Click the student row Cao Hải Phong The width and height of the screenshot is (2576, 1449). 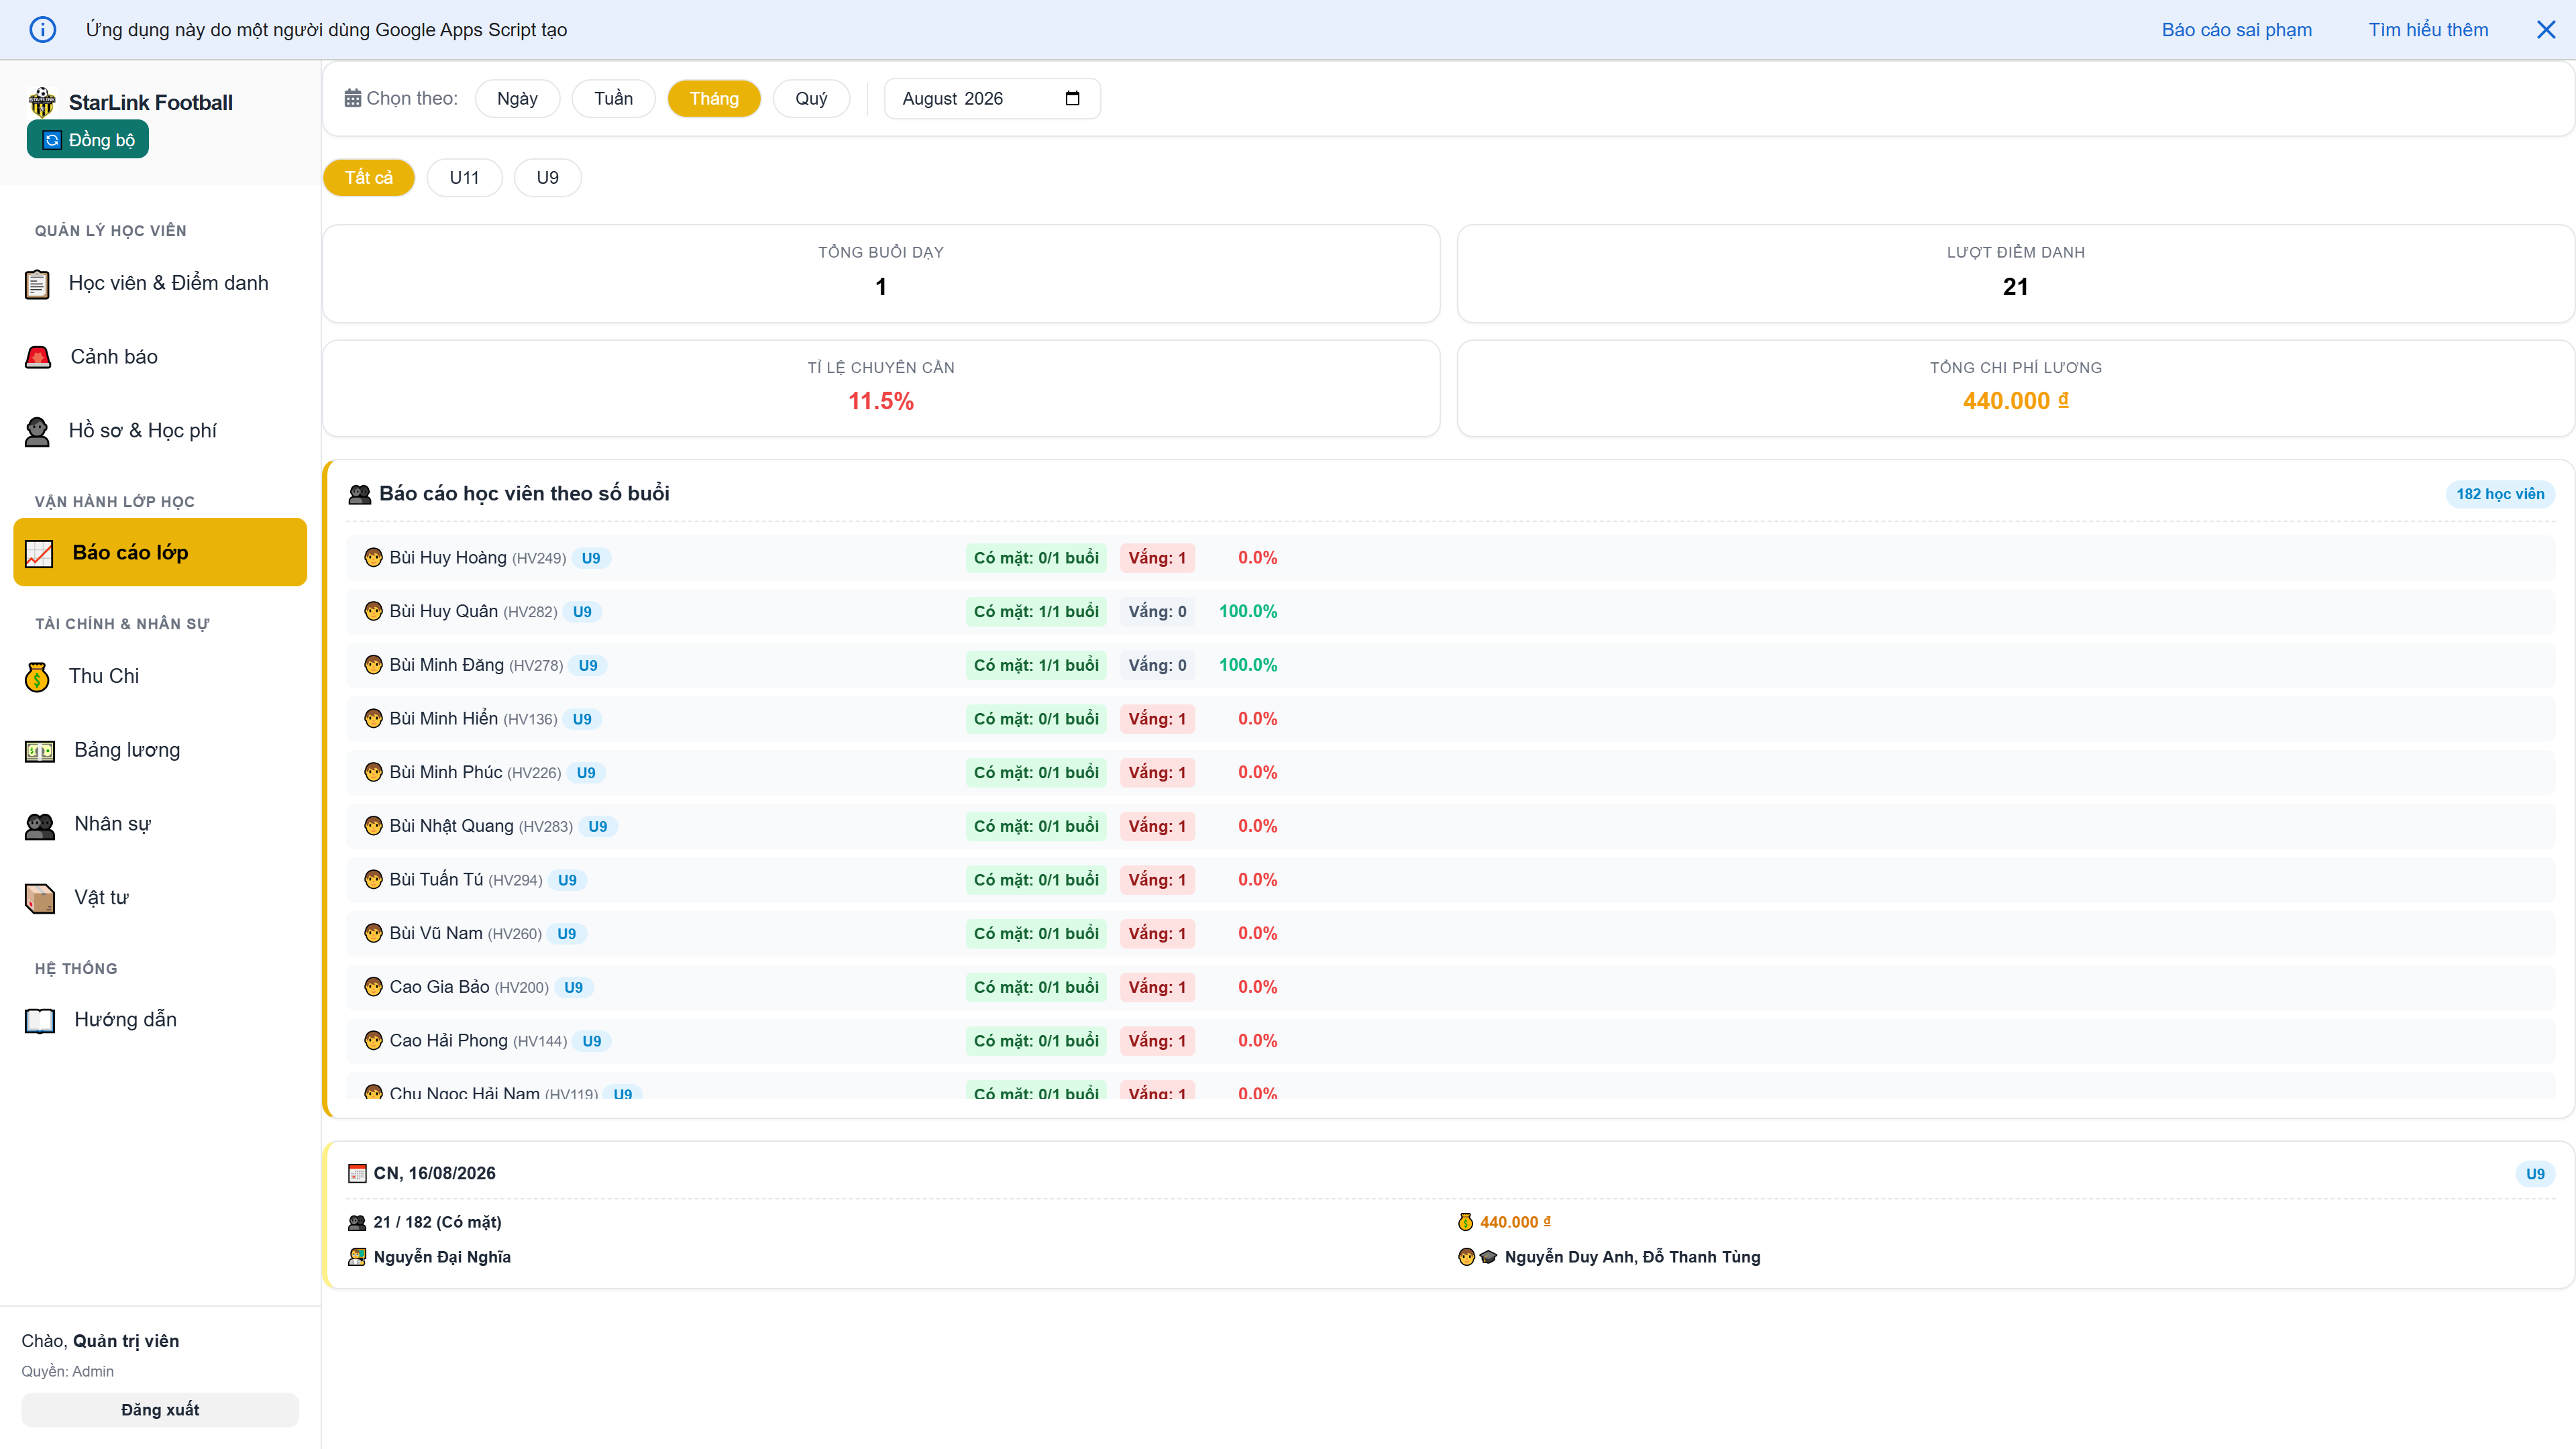[1450, 1041]
